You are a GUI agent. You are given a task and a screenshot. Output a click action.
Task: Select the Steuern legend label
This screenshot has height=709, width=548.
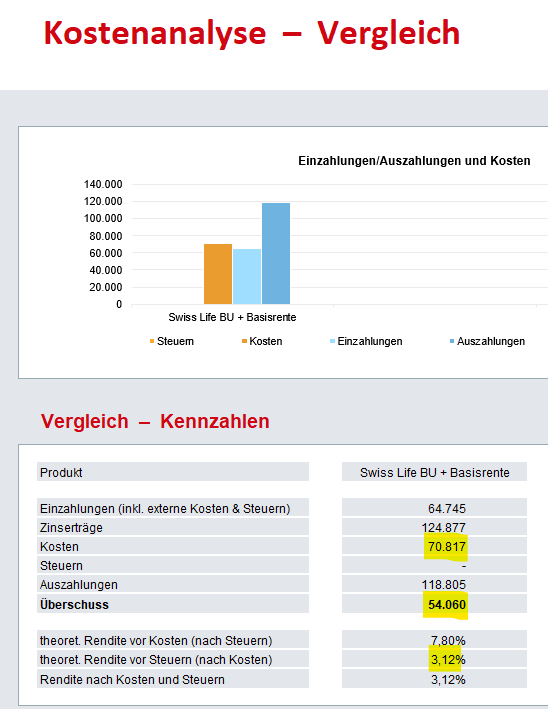point(175,341)
